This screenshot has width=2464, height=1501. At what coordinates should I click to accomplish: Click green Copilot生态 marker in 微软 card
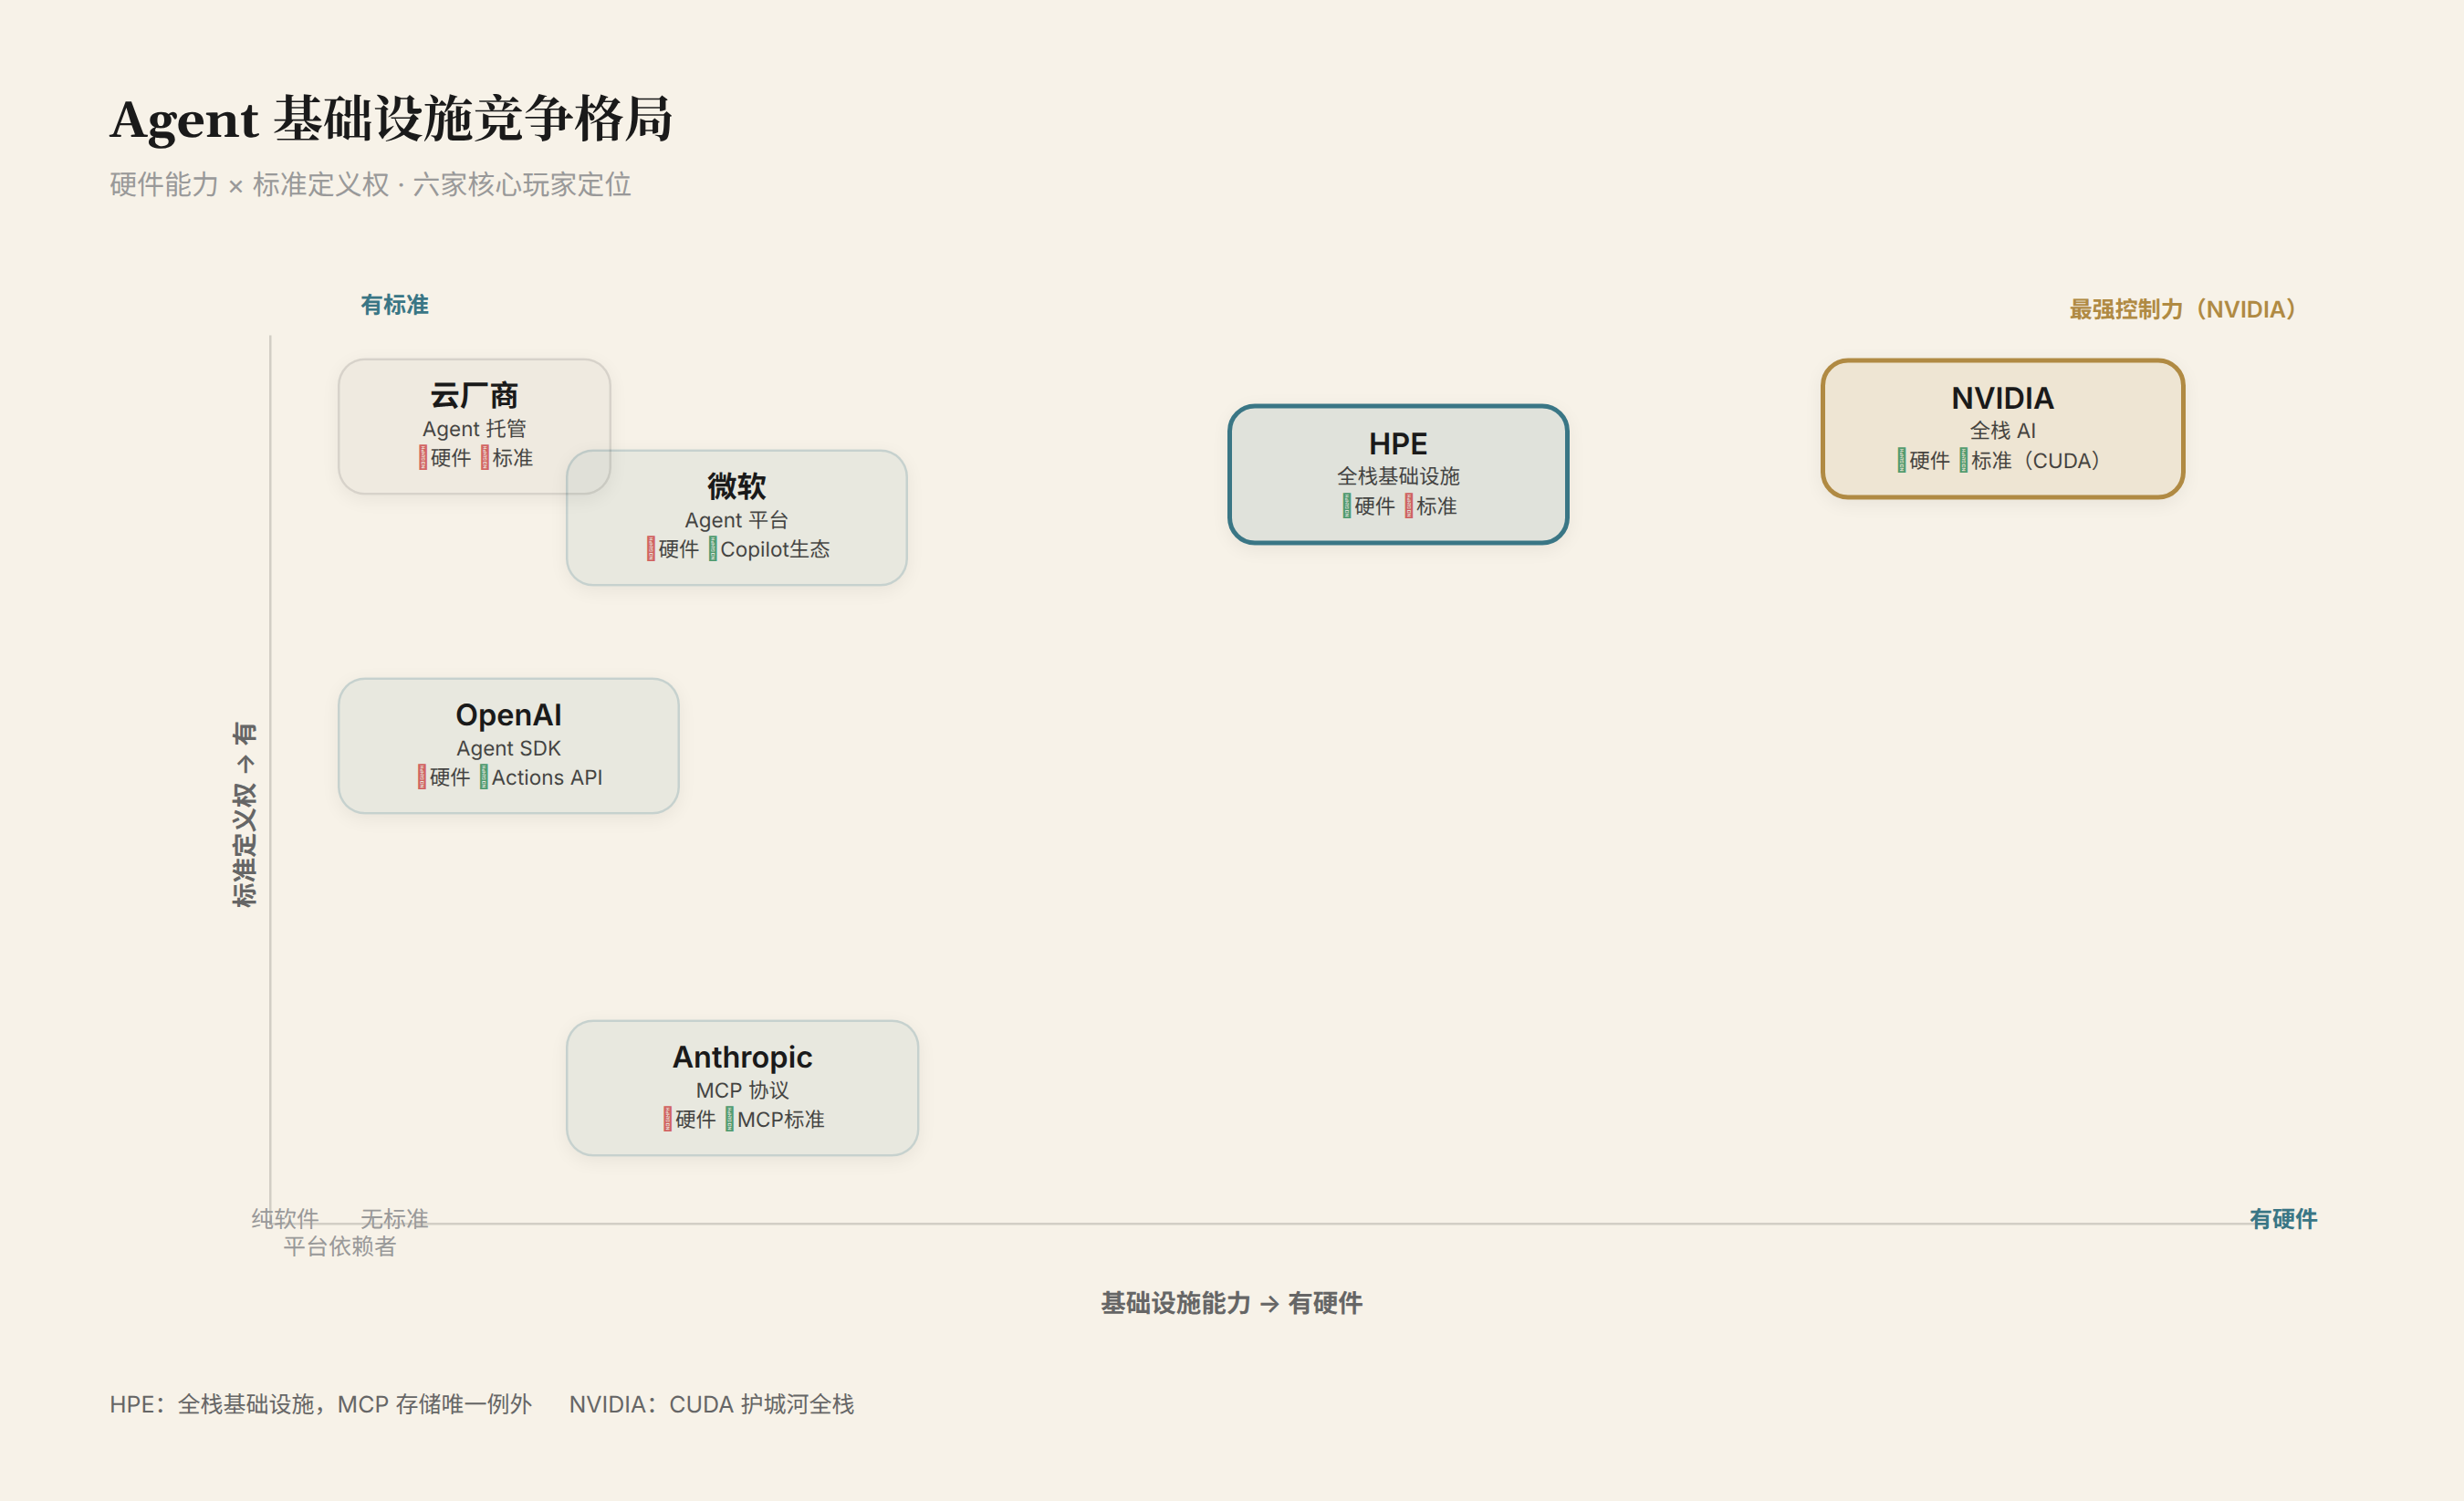(x=713, y=549)
